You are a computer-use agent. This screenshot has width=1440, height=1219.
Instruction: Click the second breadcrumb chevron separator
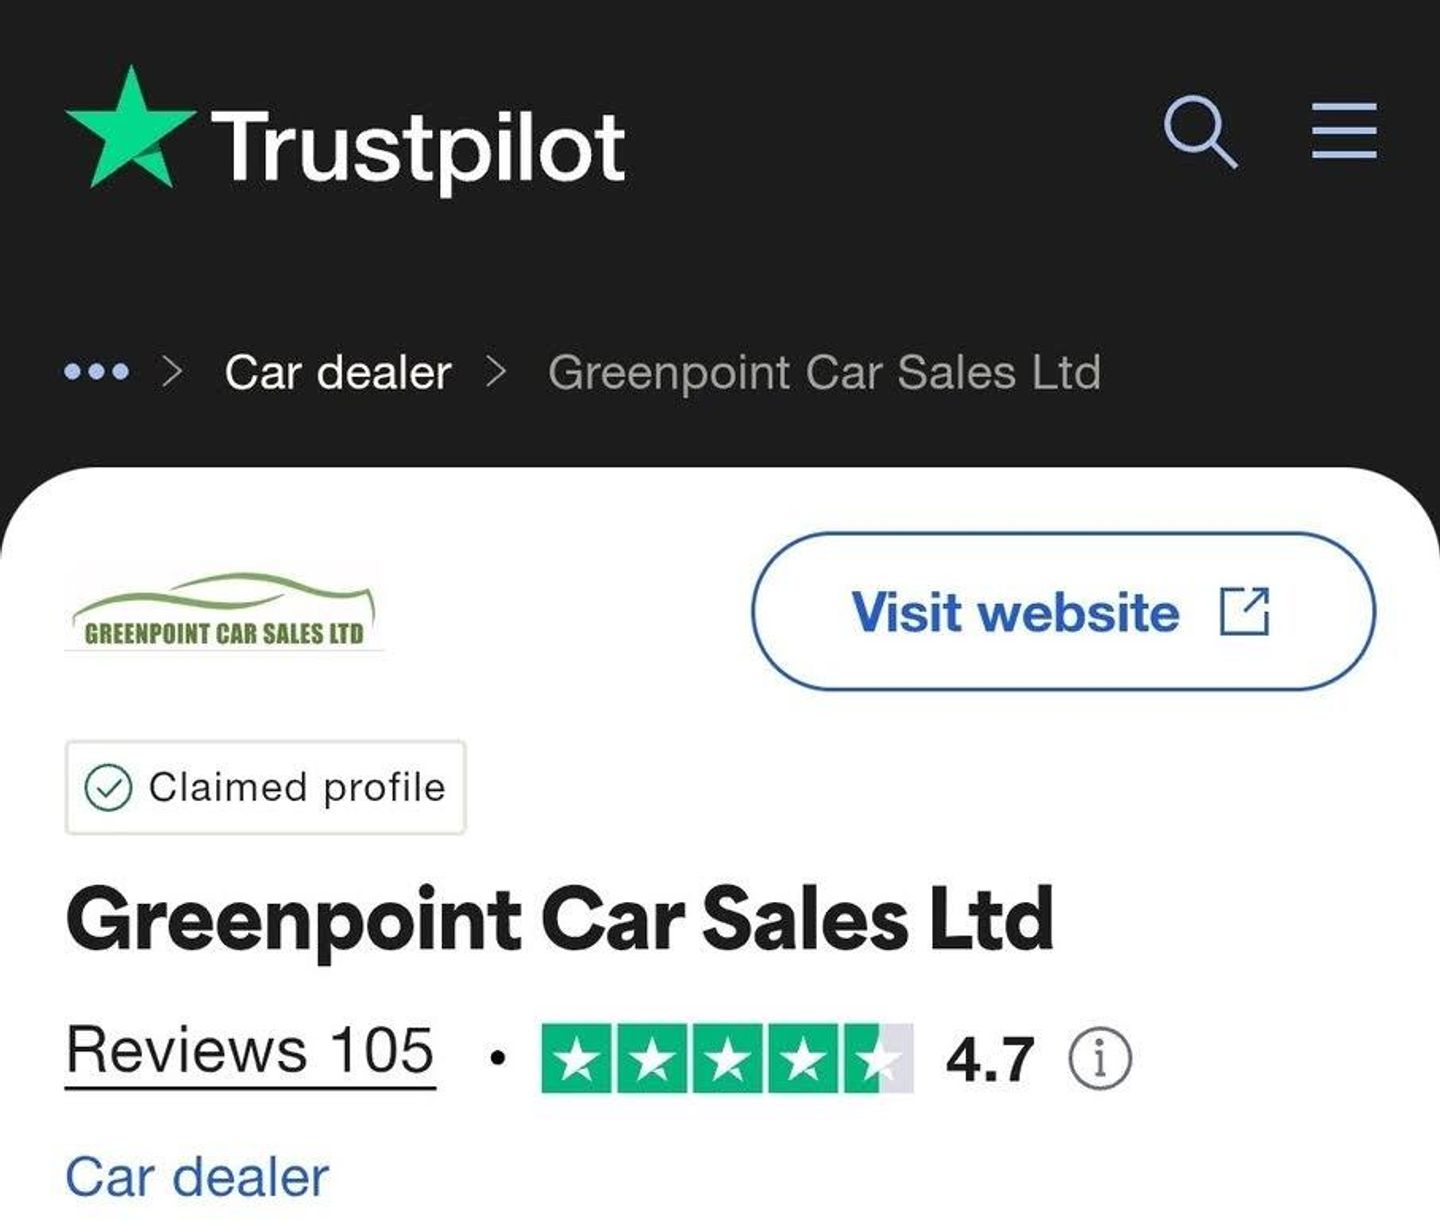coord(496,373)
